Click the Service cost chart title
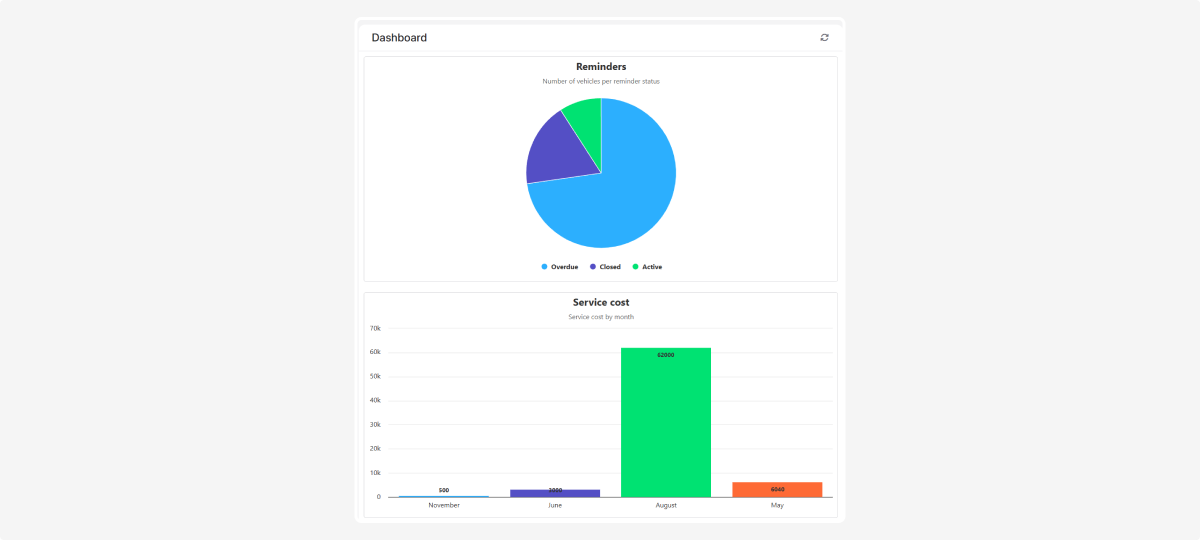Viewport: 1200px width, 540px height. (x=601, y=302)
